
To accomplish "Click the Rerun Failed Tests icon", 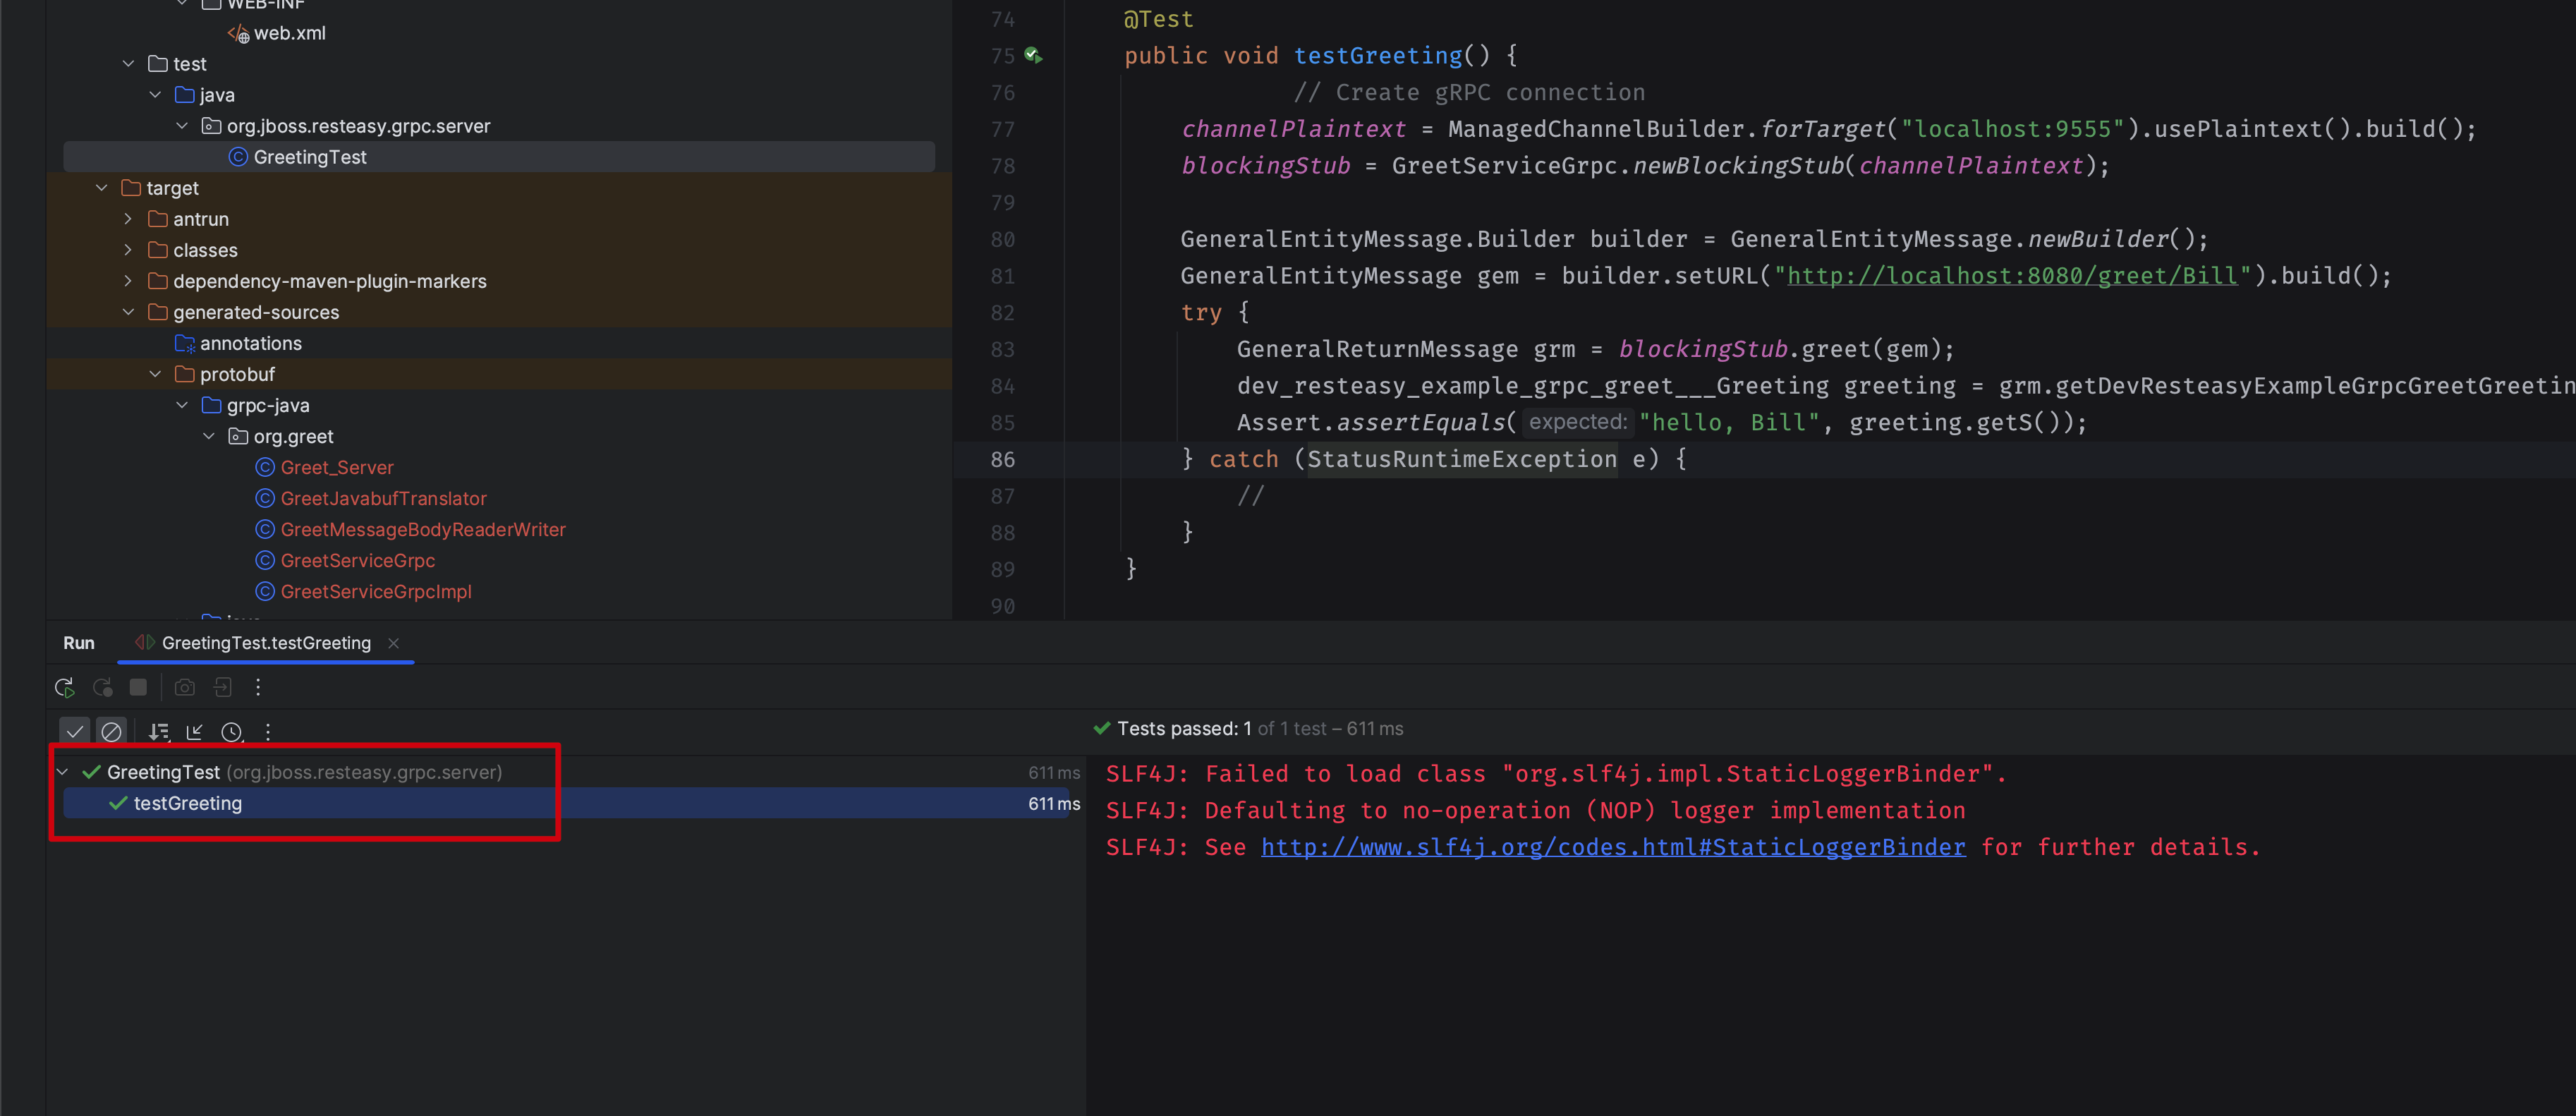I will (103, 687).
